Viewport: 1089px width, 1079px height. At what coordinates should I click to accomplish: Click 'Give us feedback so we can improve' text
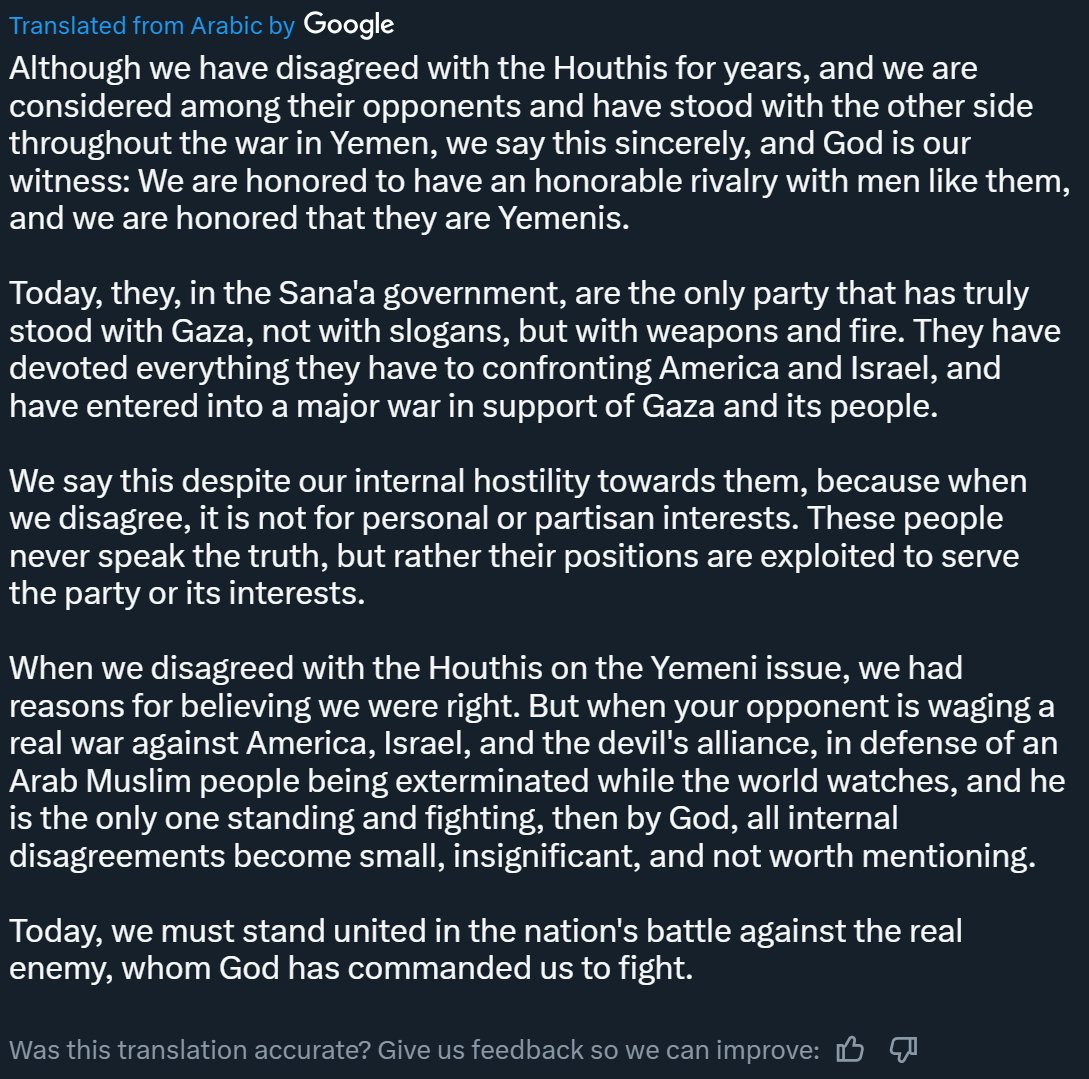(599, 1050)
